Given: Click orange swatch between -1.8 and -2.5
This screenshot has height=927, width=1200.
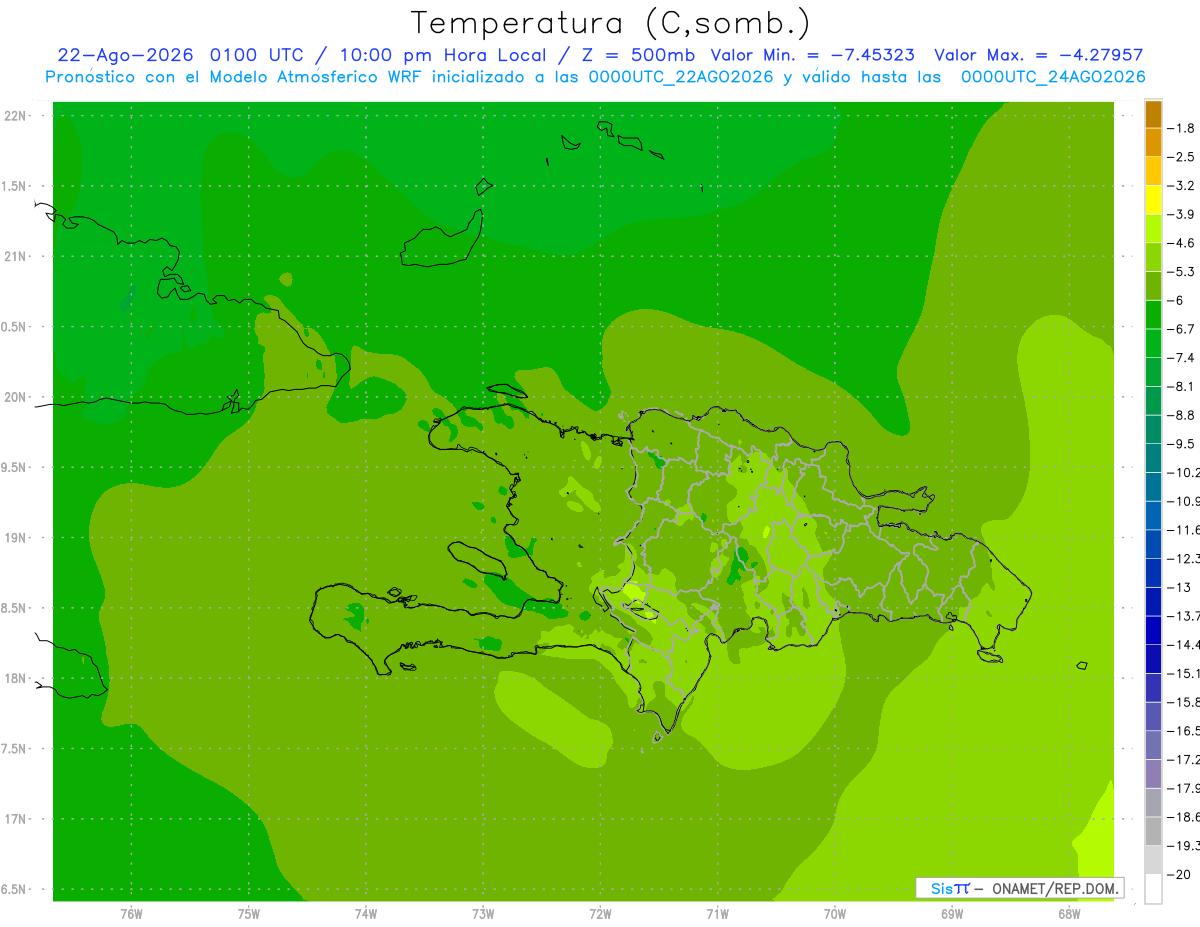Looking at the screenshot, I should coord(1153,143).
